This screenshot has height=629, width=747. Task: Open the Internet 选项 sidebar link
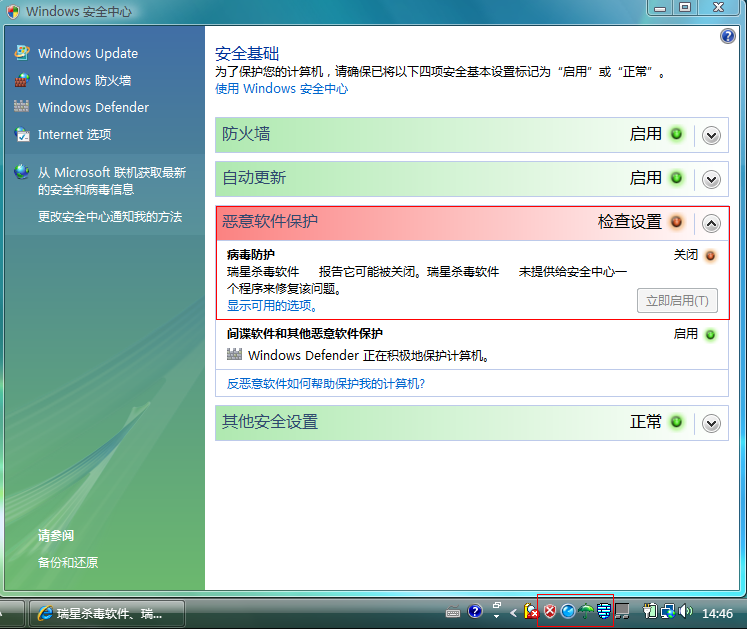75,134
